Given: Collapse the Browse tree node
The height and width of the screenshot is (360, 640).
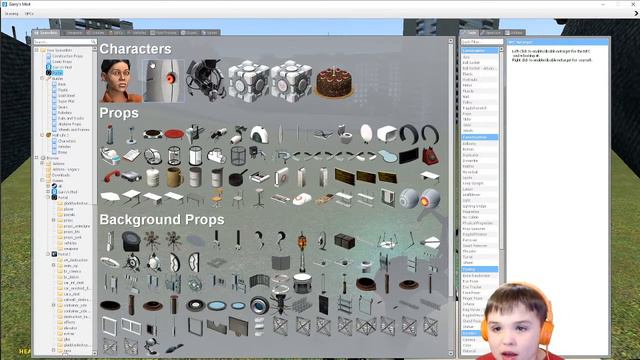Looking at the screenshot, I should [36, 158].
